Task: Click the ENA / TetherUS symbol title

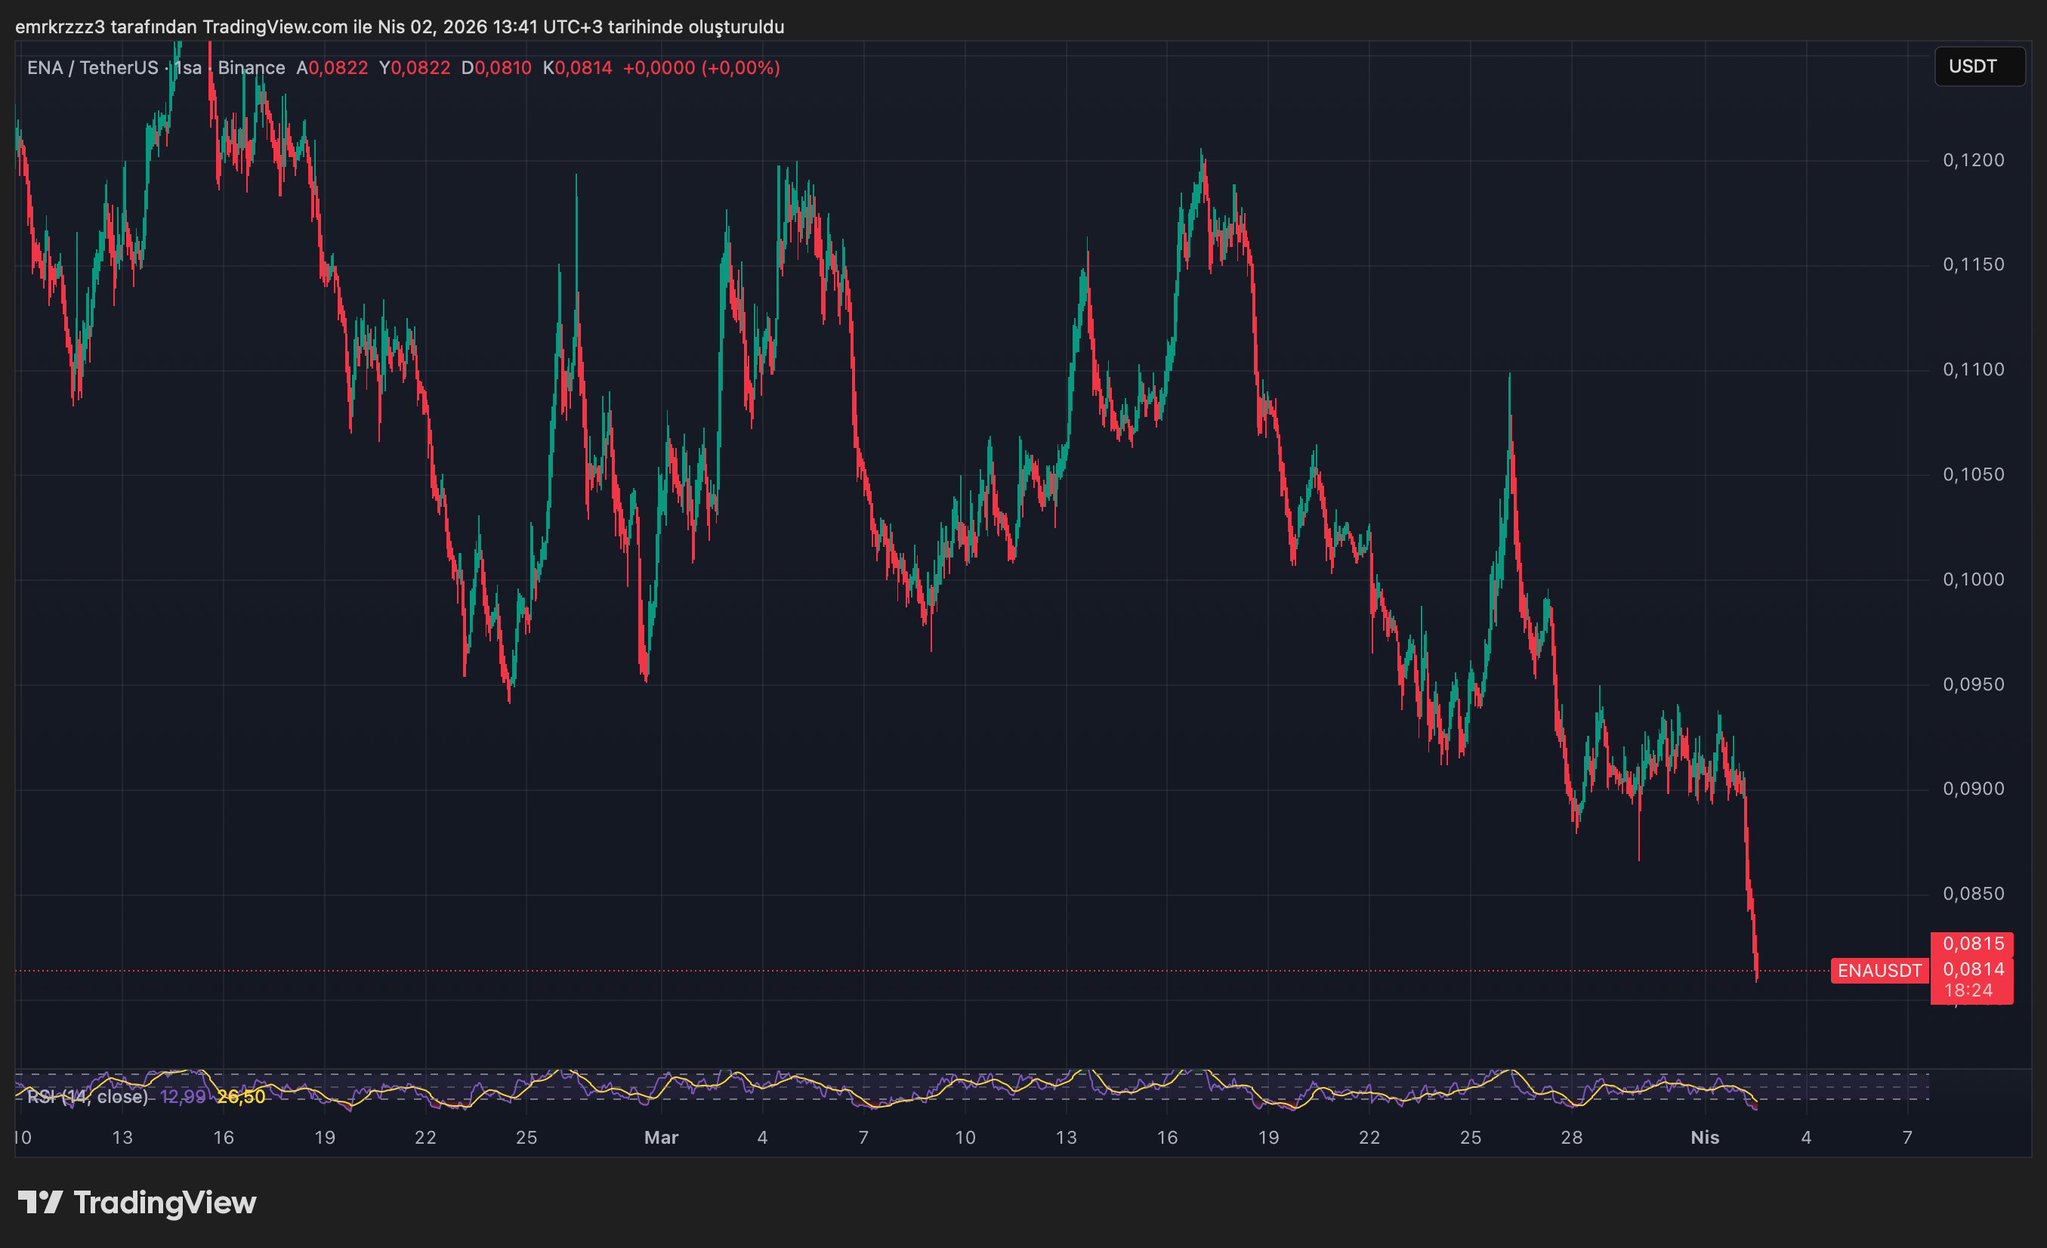Action: [x=92, y=68]
